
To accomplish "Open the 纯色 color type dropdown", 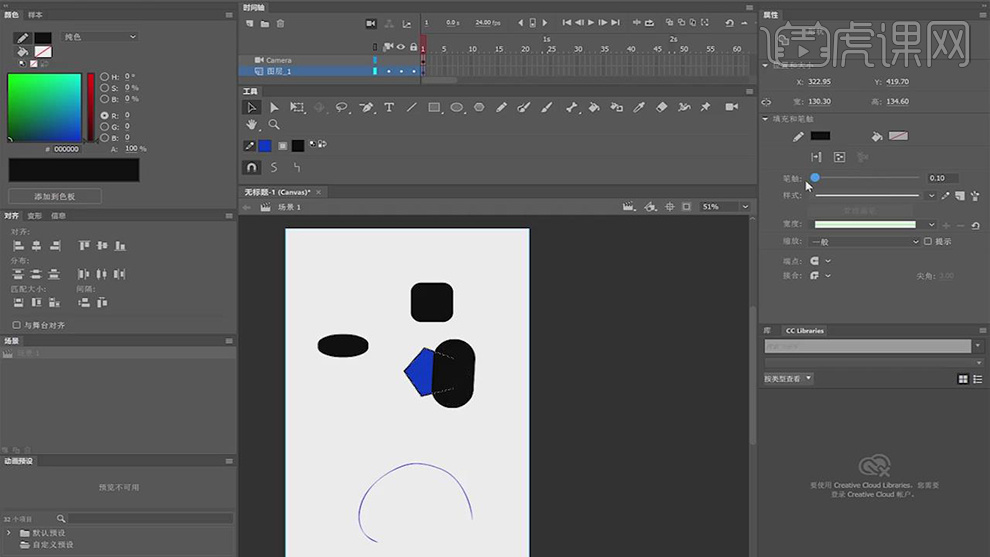I will 100,37.
